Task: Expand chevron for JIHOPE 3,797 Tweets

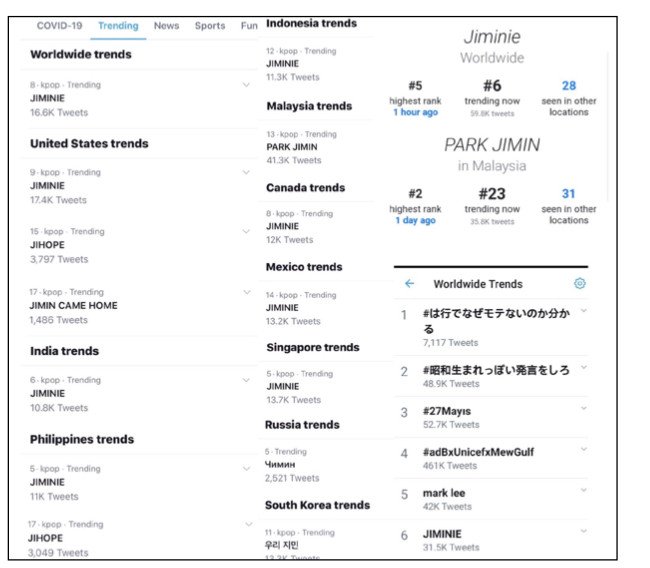Action: 246,231
